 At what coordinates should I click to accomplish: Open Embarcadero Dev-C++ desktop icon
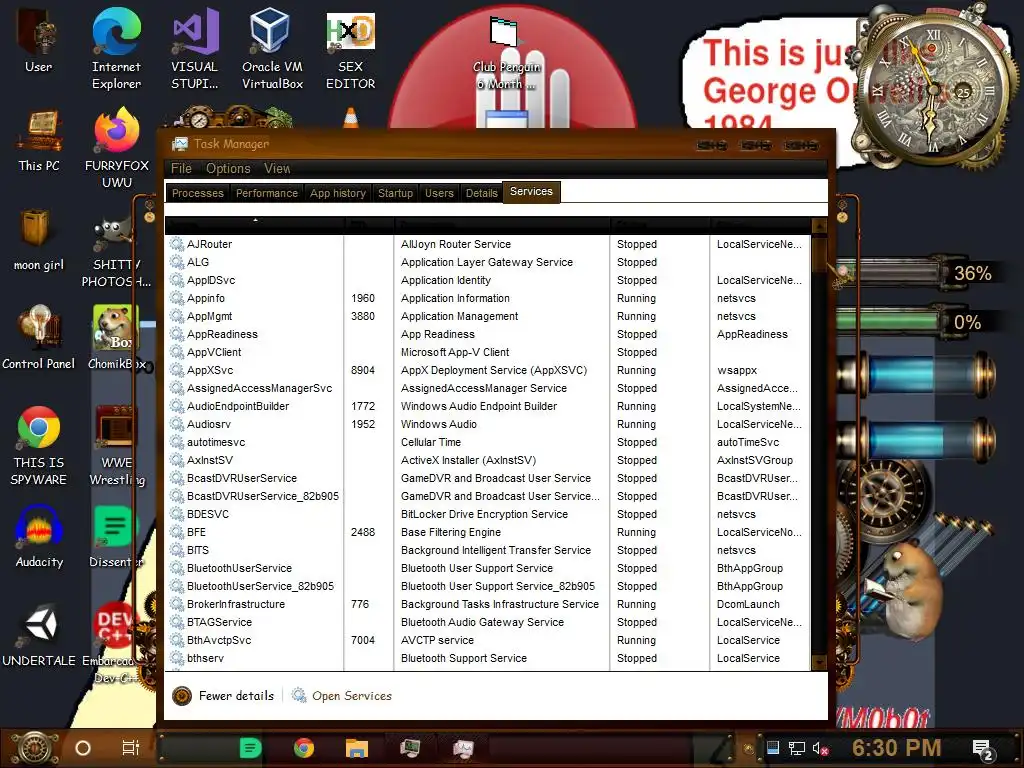[115, 644]
